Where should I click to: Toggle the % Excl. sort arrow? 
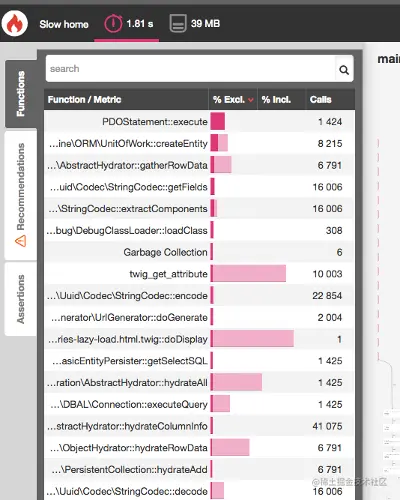(x=251, y=100)
